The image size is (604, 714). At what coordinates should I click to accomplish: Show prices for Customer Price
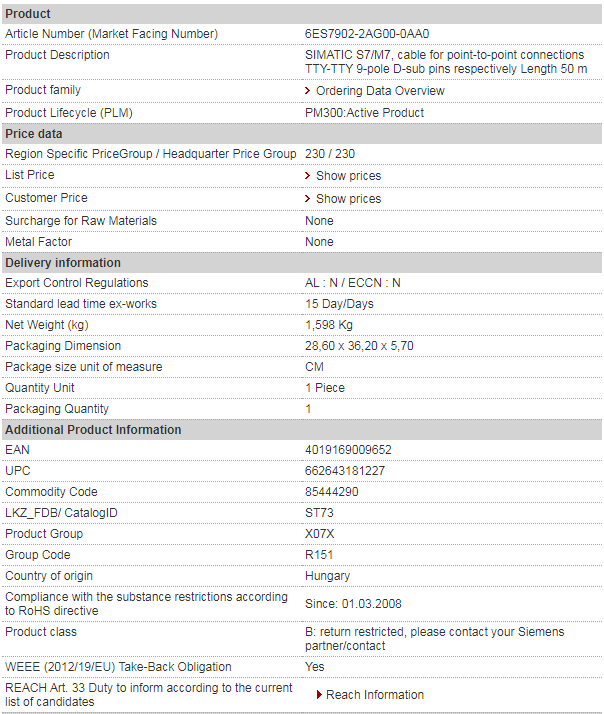[x=348, y=199]
